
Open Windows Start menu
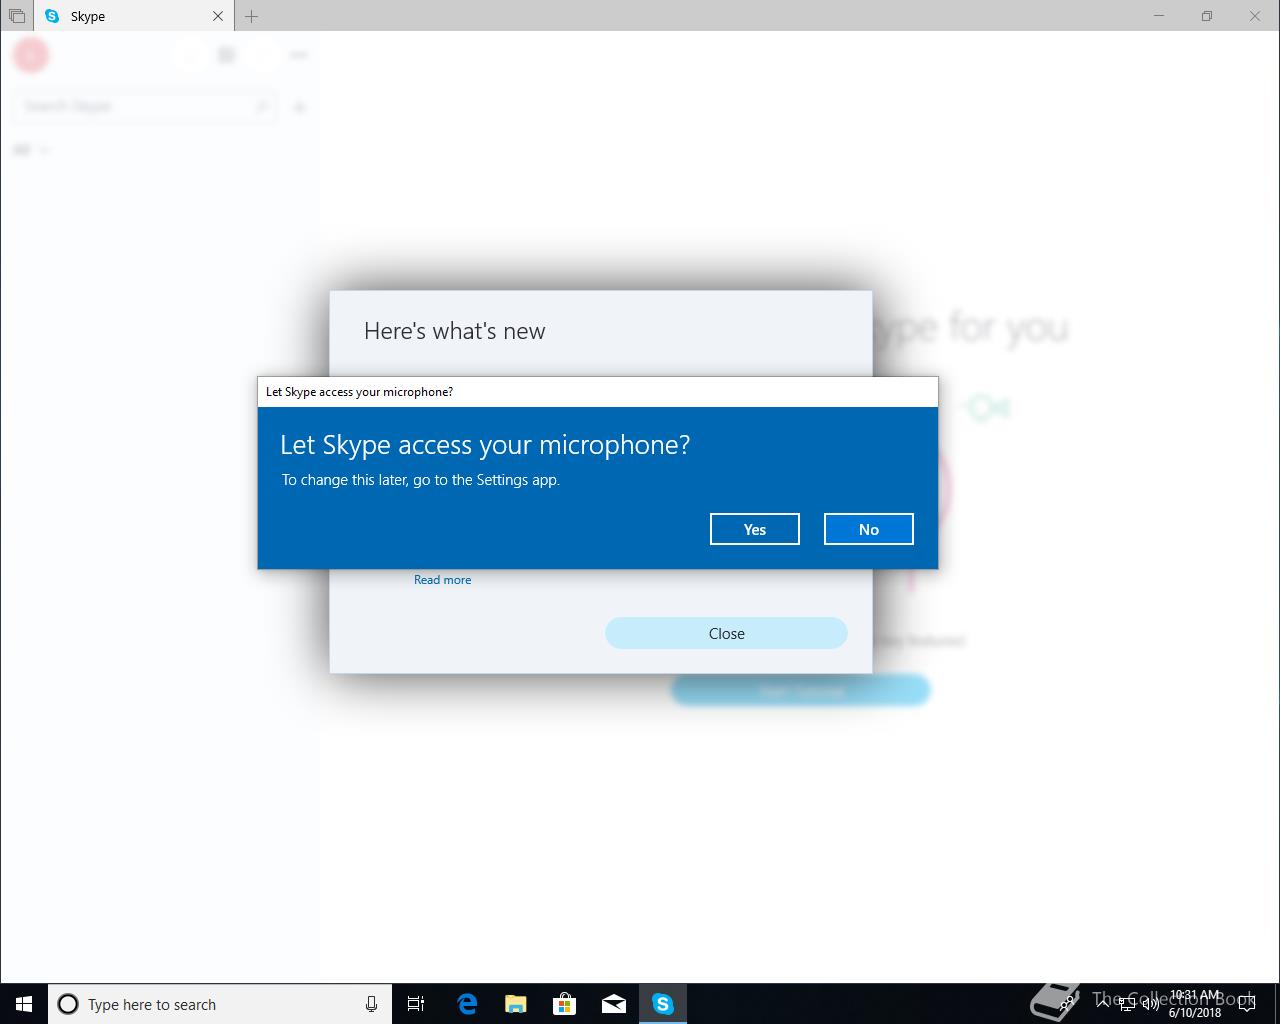(24, 1004)
